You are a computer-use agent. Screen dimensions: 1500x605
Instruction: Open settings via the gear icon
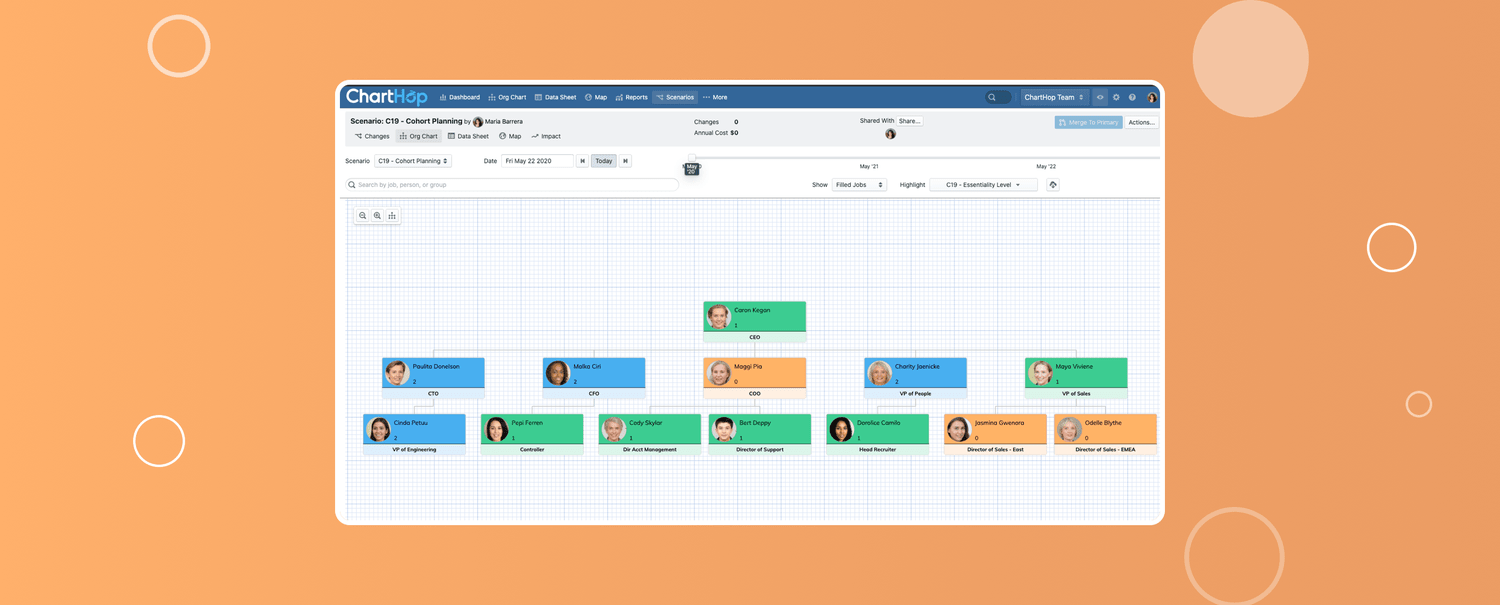pyautogui.click(x=1116, y=98)
